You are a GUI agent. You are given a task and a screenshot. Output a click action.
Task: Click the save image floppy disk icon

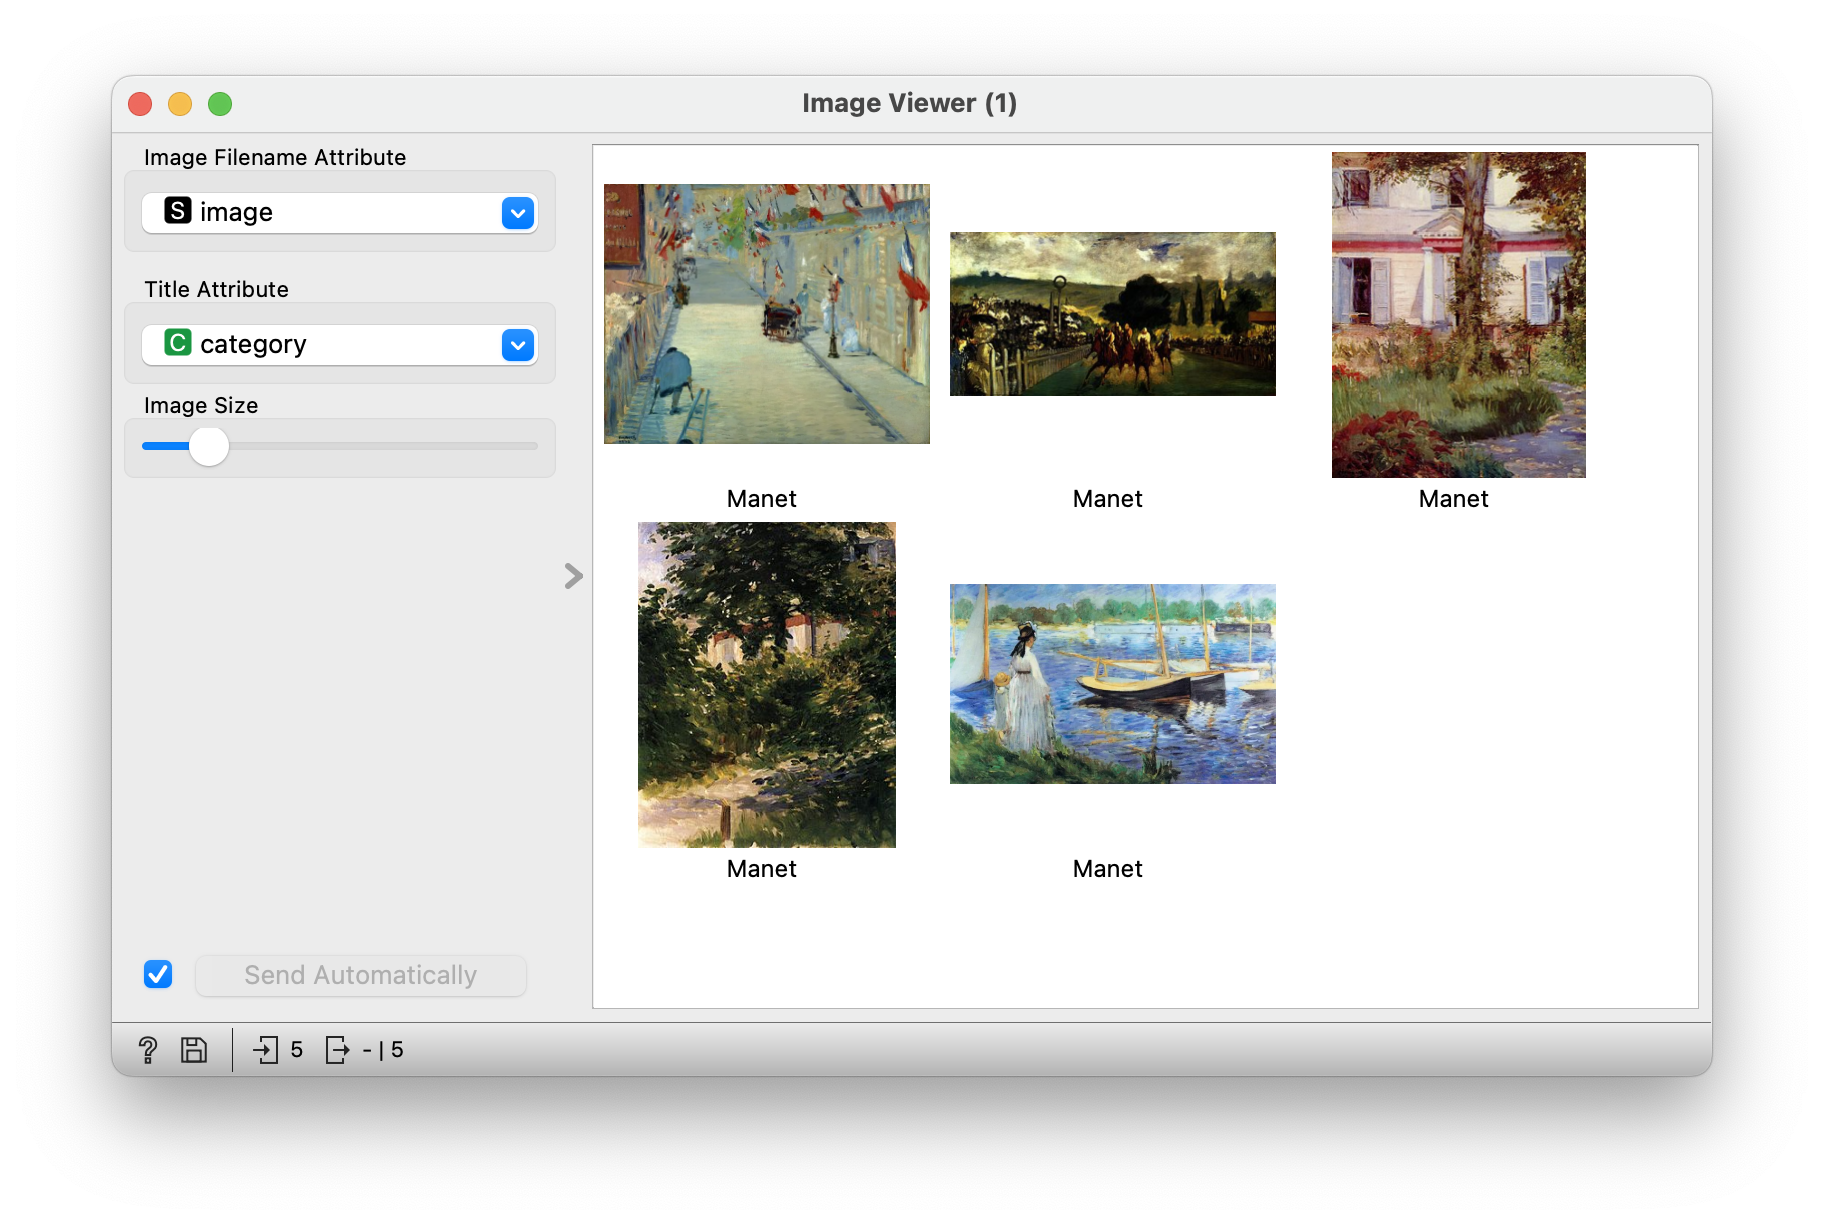tap(194, 1050)
